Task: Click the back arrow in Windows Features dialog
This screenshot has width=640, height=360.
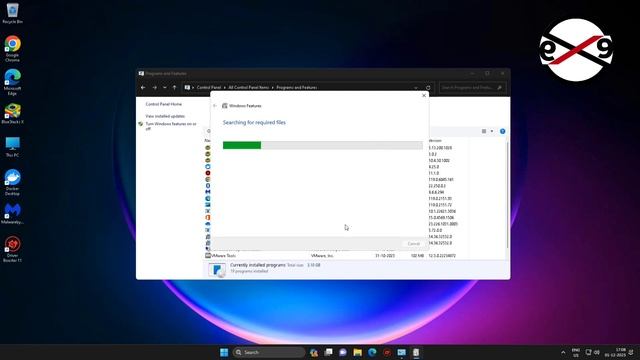Action: coord(215,106)
